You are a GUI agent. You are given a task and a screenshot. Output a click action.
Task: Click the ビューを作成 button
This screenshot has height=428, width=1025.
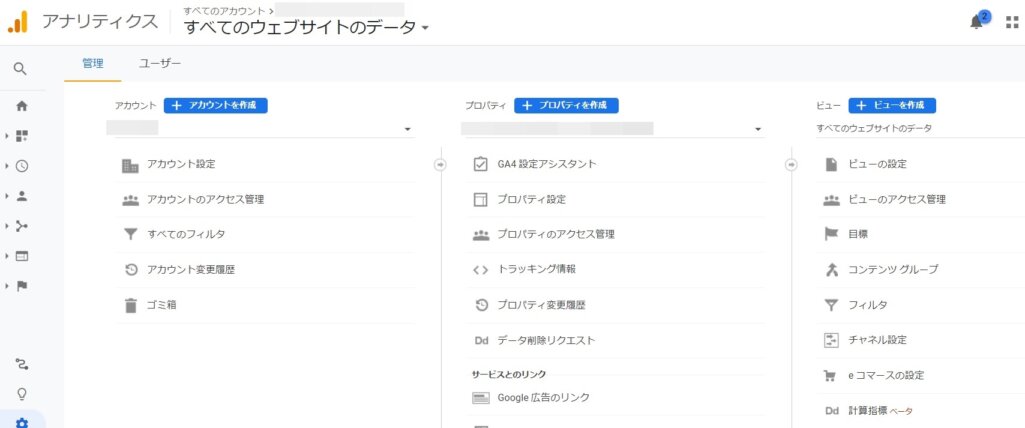(x=892, y=105)
